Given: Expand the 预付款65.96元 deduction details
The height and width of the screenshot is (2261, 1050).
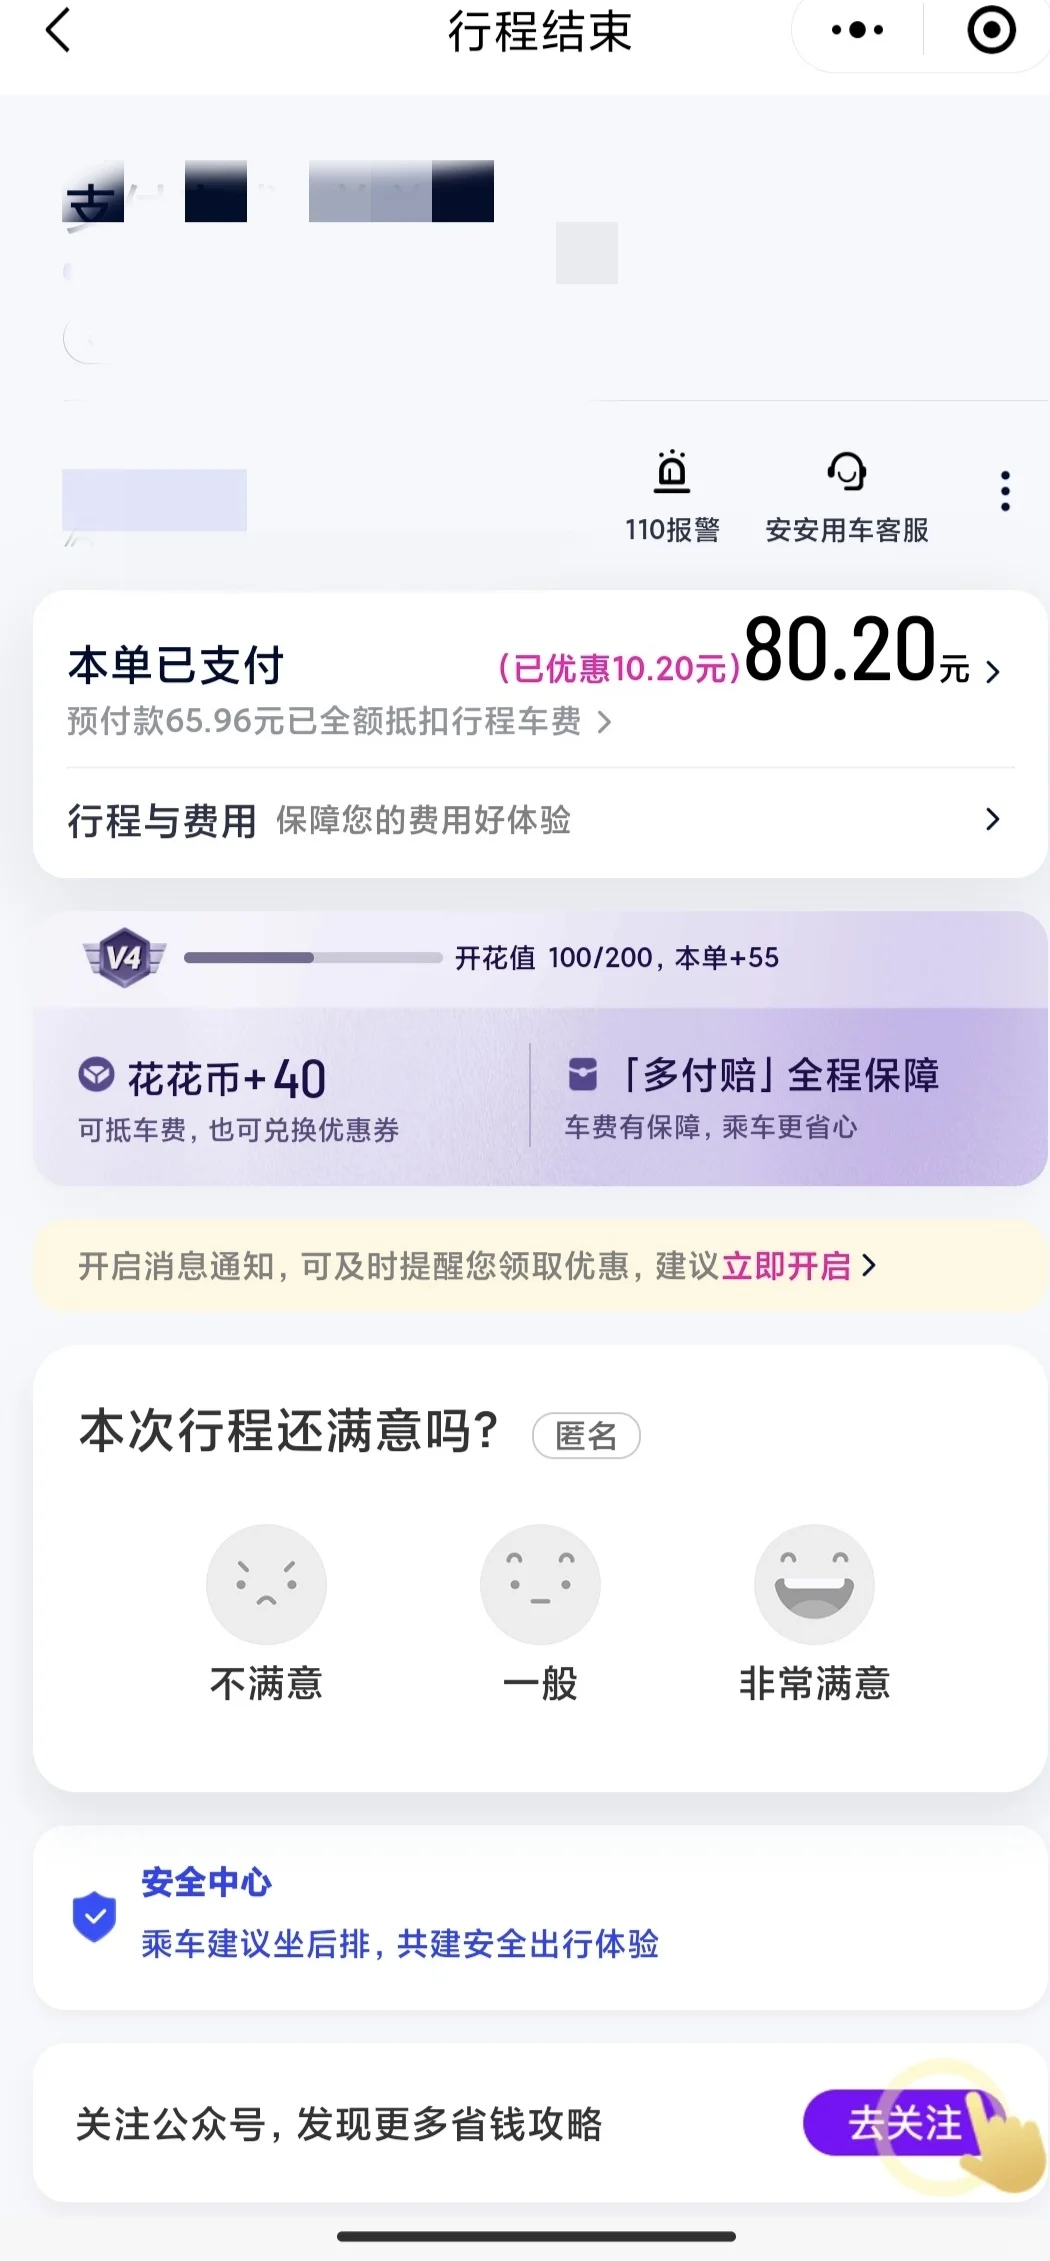Looking at the screenshot, I should [x=339, y=721].
